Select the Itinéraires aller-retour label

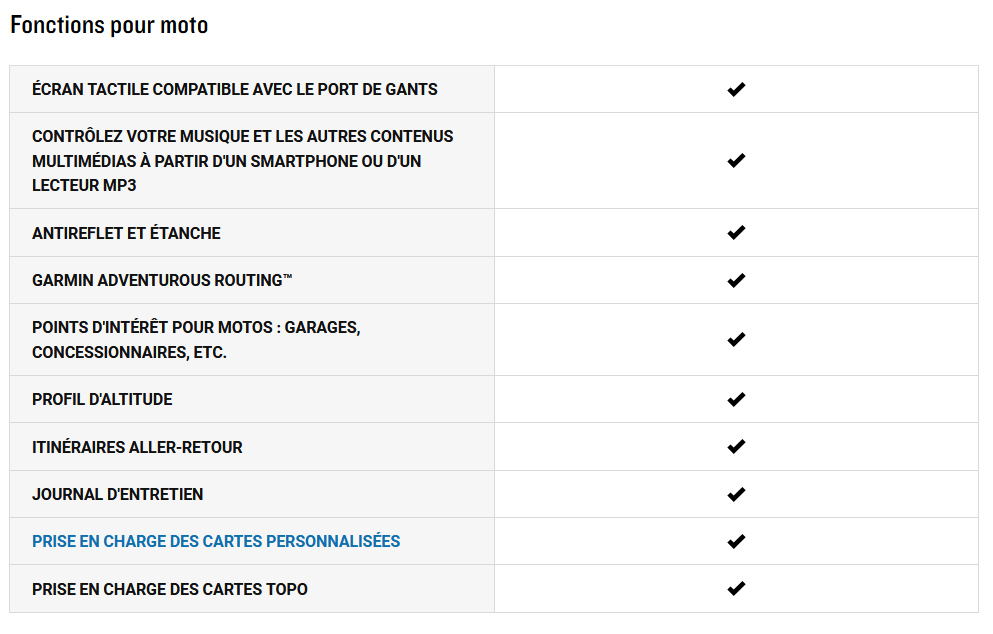(137, 447)
